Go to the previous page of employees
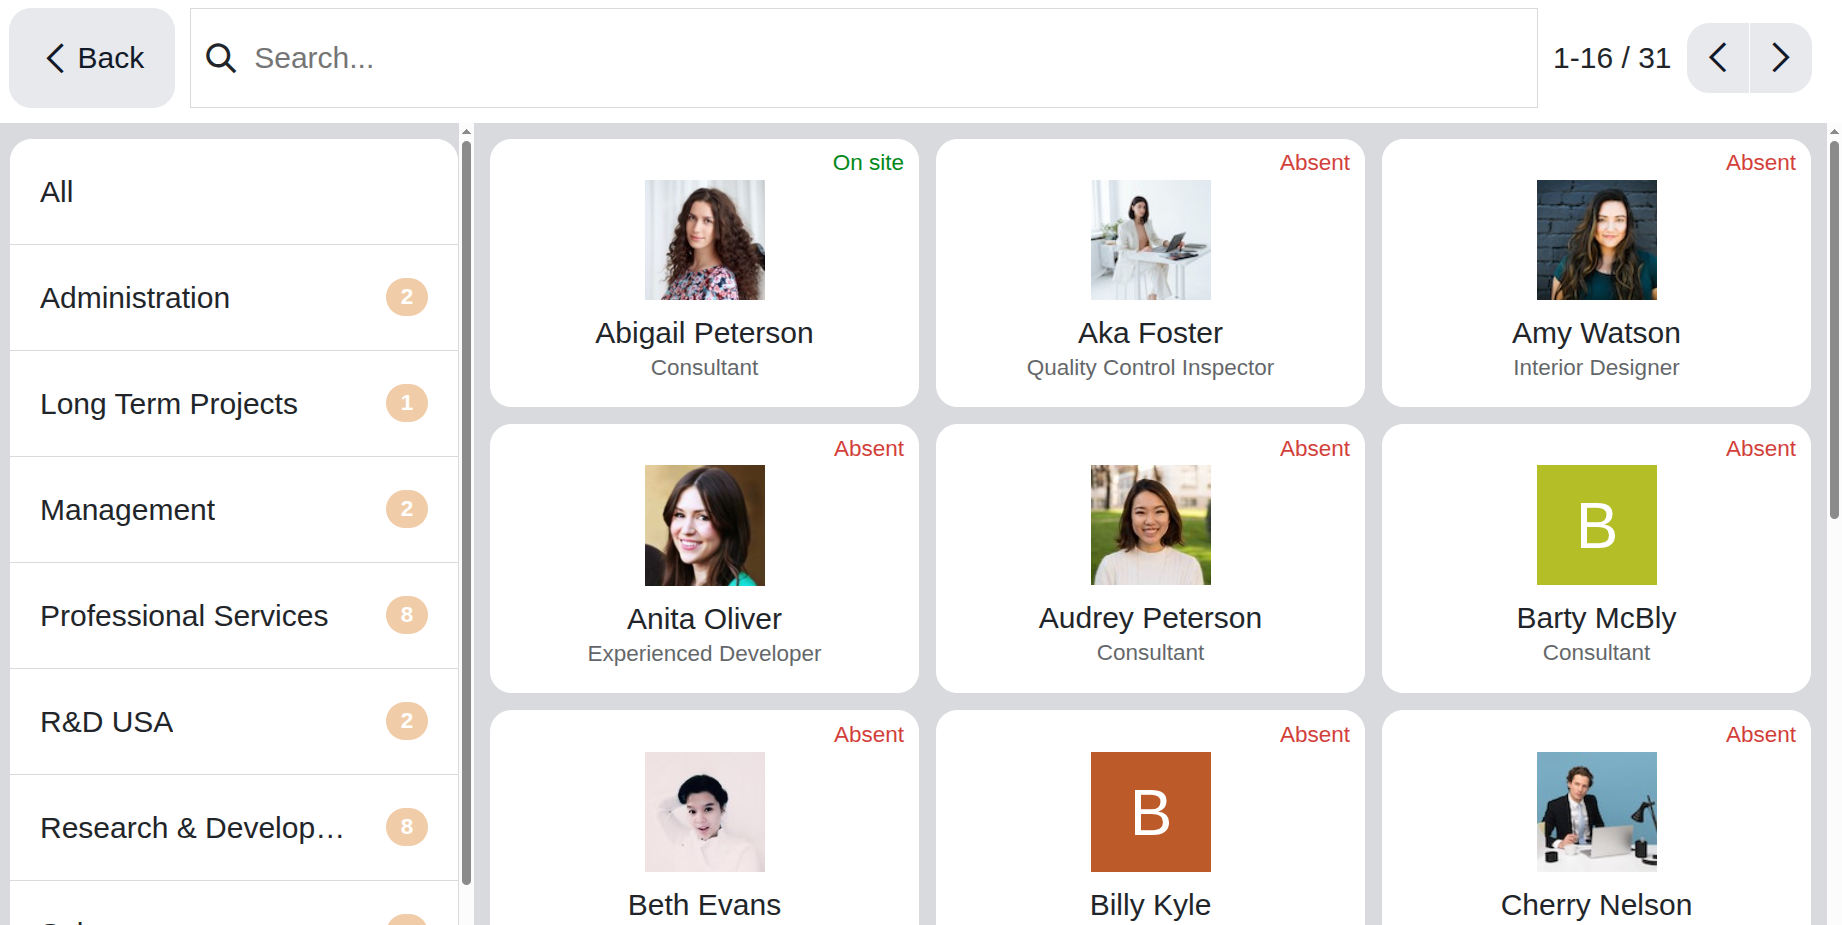Image resolution: width=1842 pixels, height=925 pixels. 1718,58
